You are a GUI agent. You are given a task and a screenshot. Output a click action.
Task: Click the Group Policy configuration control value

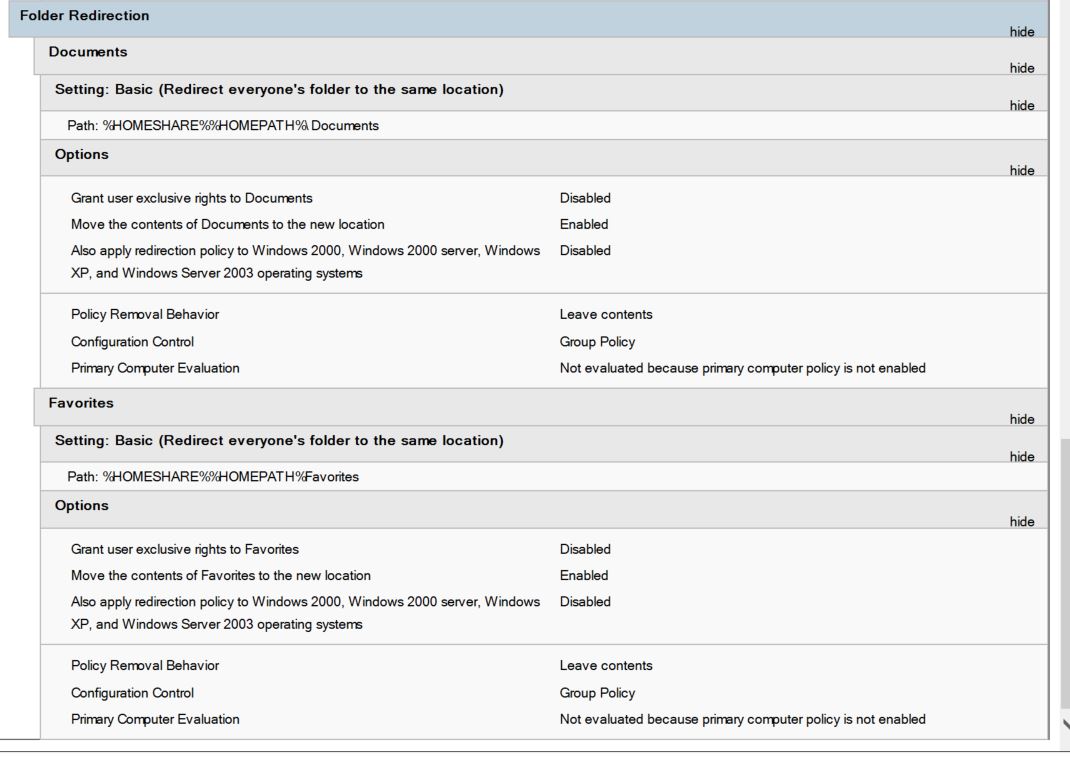(x=598, y=339)
